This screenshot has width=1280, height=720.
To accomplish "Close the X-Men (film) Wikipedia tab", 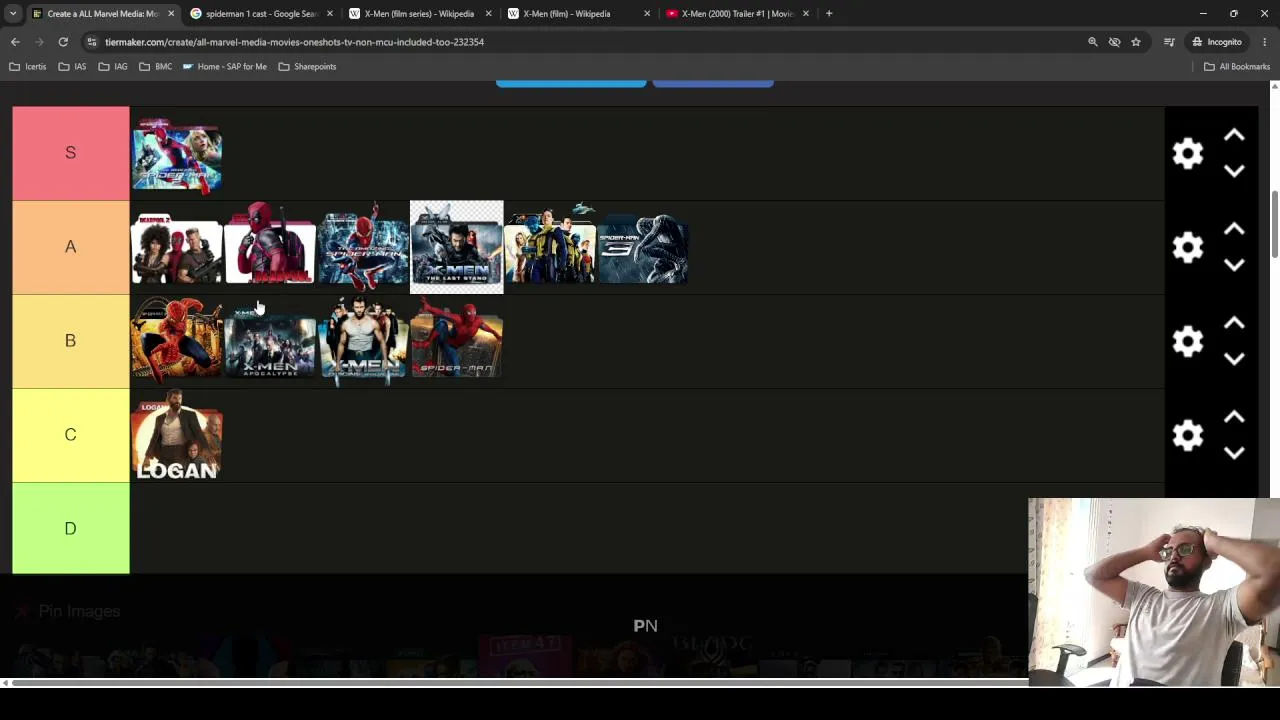I will click(x=647, y=14).
